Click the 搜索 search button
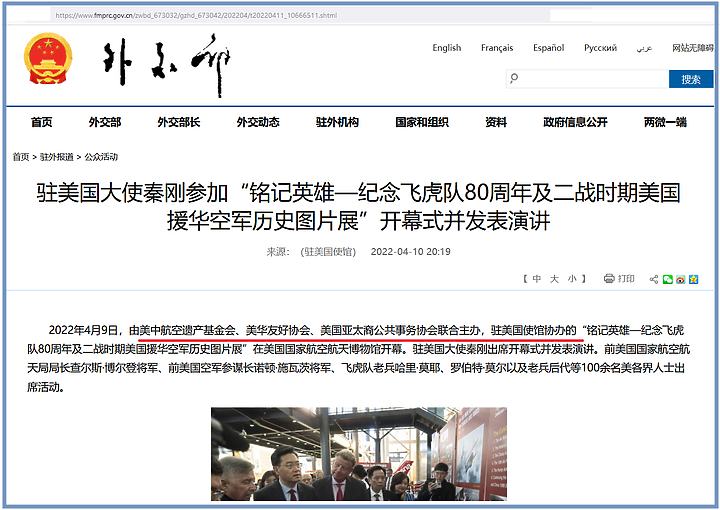Image resolution: width=720 pixels, height=510 pixels. click(691, 79)
